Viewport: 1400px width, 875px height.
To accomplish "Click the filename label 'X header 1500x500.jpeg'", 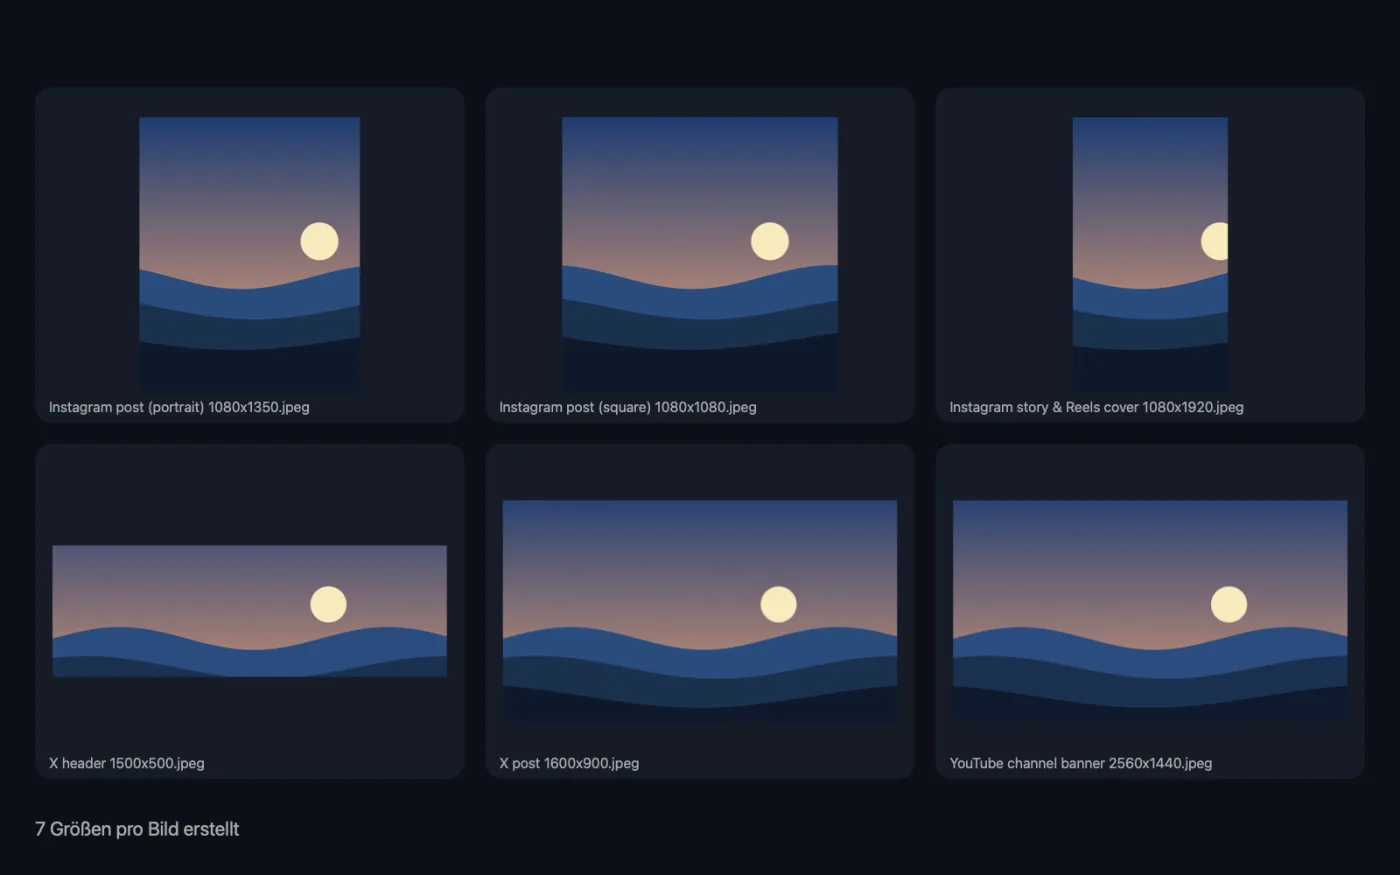I will pyautogui.click(x=127, y=763).
